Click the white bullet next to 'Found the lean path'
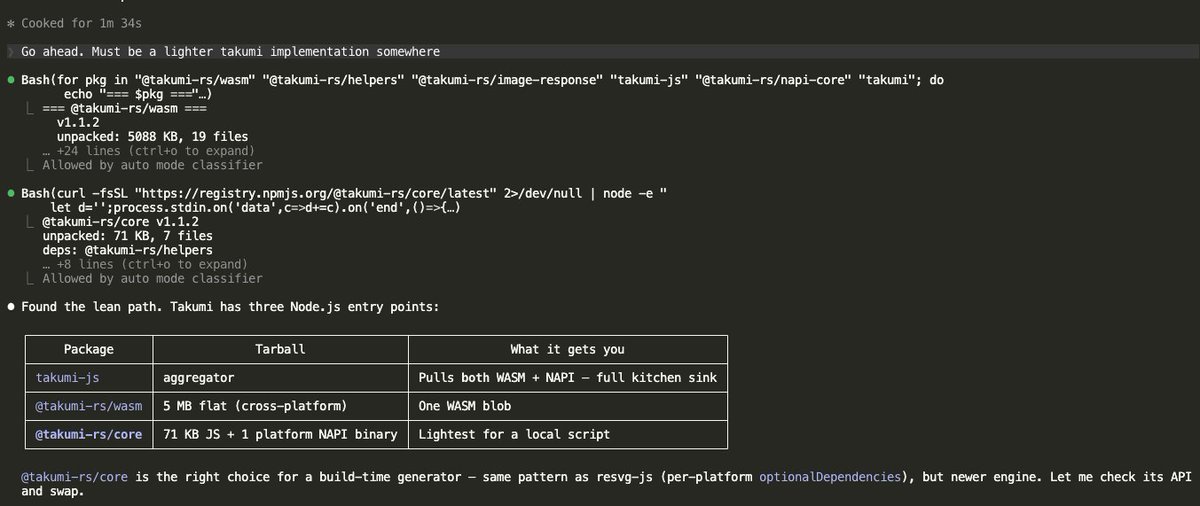Screen dimensions: 1200x506 [10, 306]
